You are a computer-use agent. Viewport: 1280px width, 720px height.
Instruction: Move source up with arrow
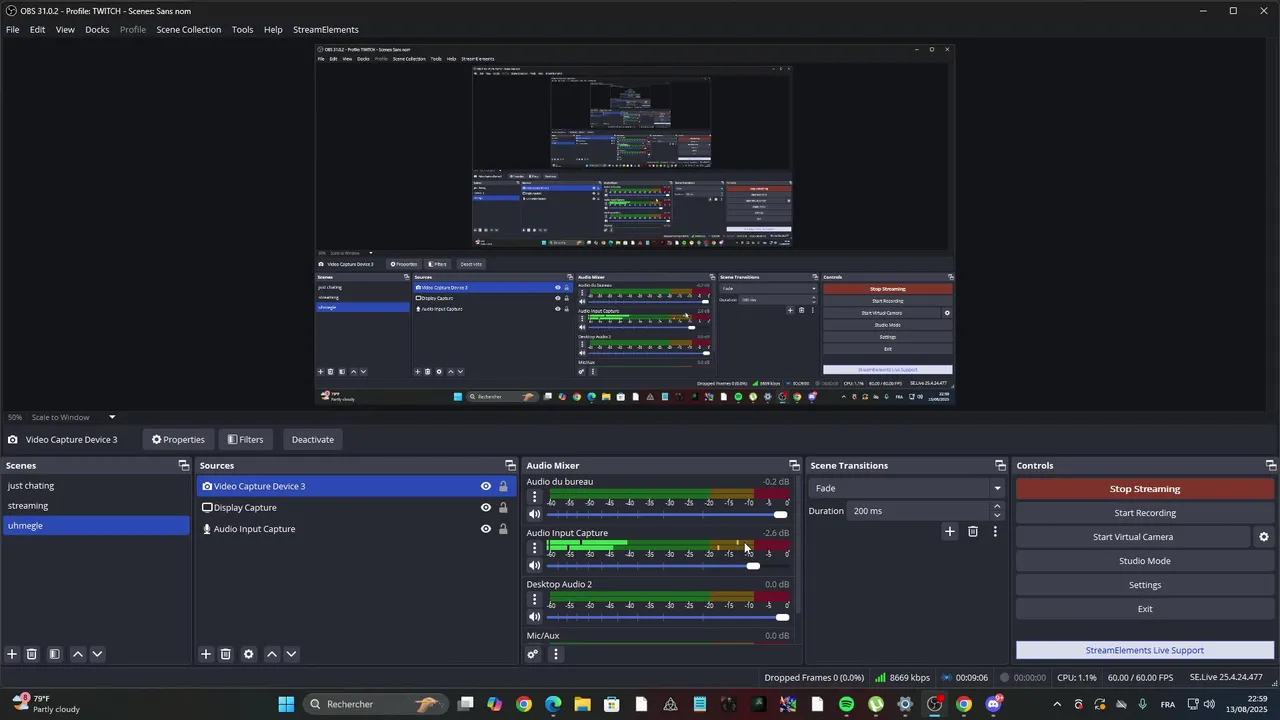click(x=272, y=654)
